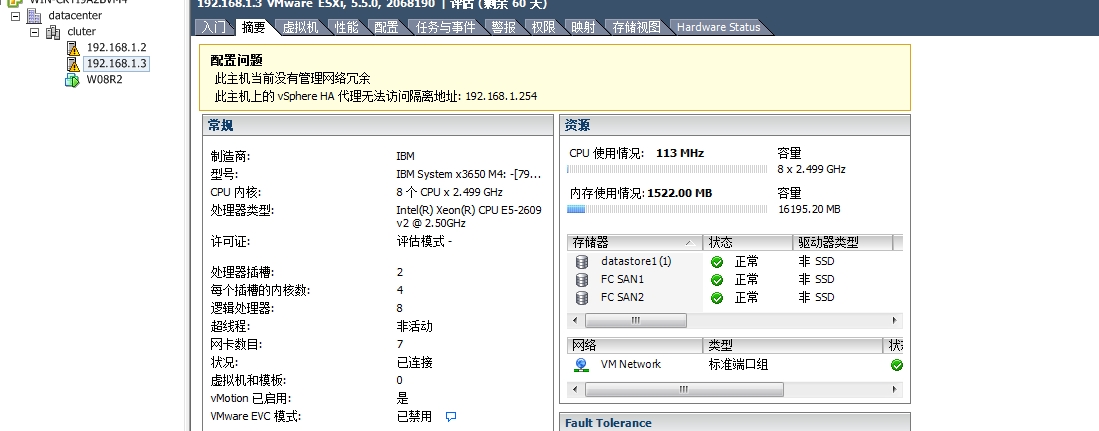The width and height of the screenshot is (1099, 431).
Task: Open the 入门 tab
Action: (214, 27)
